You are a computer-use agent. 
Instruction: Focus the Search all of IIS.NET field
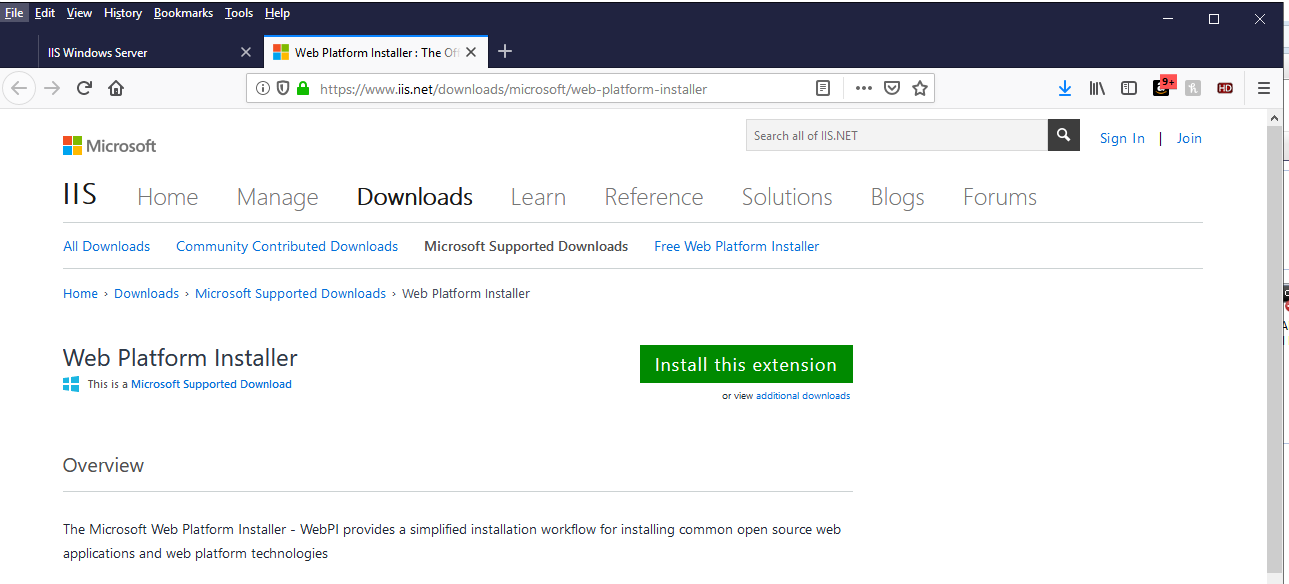(x=896, y=135)
